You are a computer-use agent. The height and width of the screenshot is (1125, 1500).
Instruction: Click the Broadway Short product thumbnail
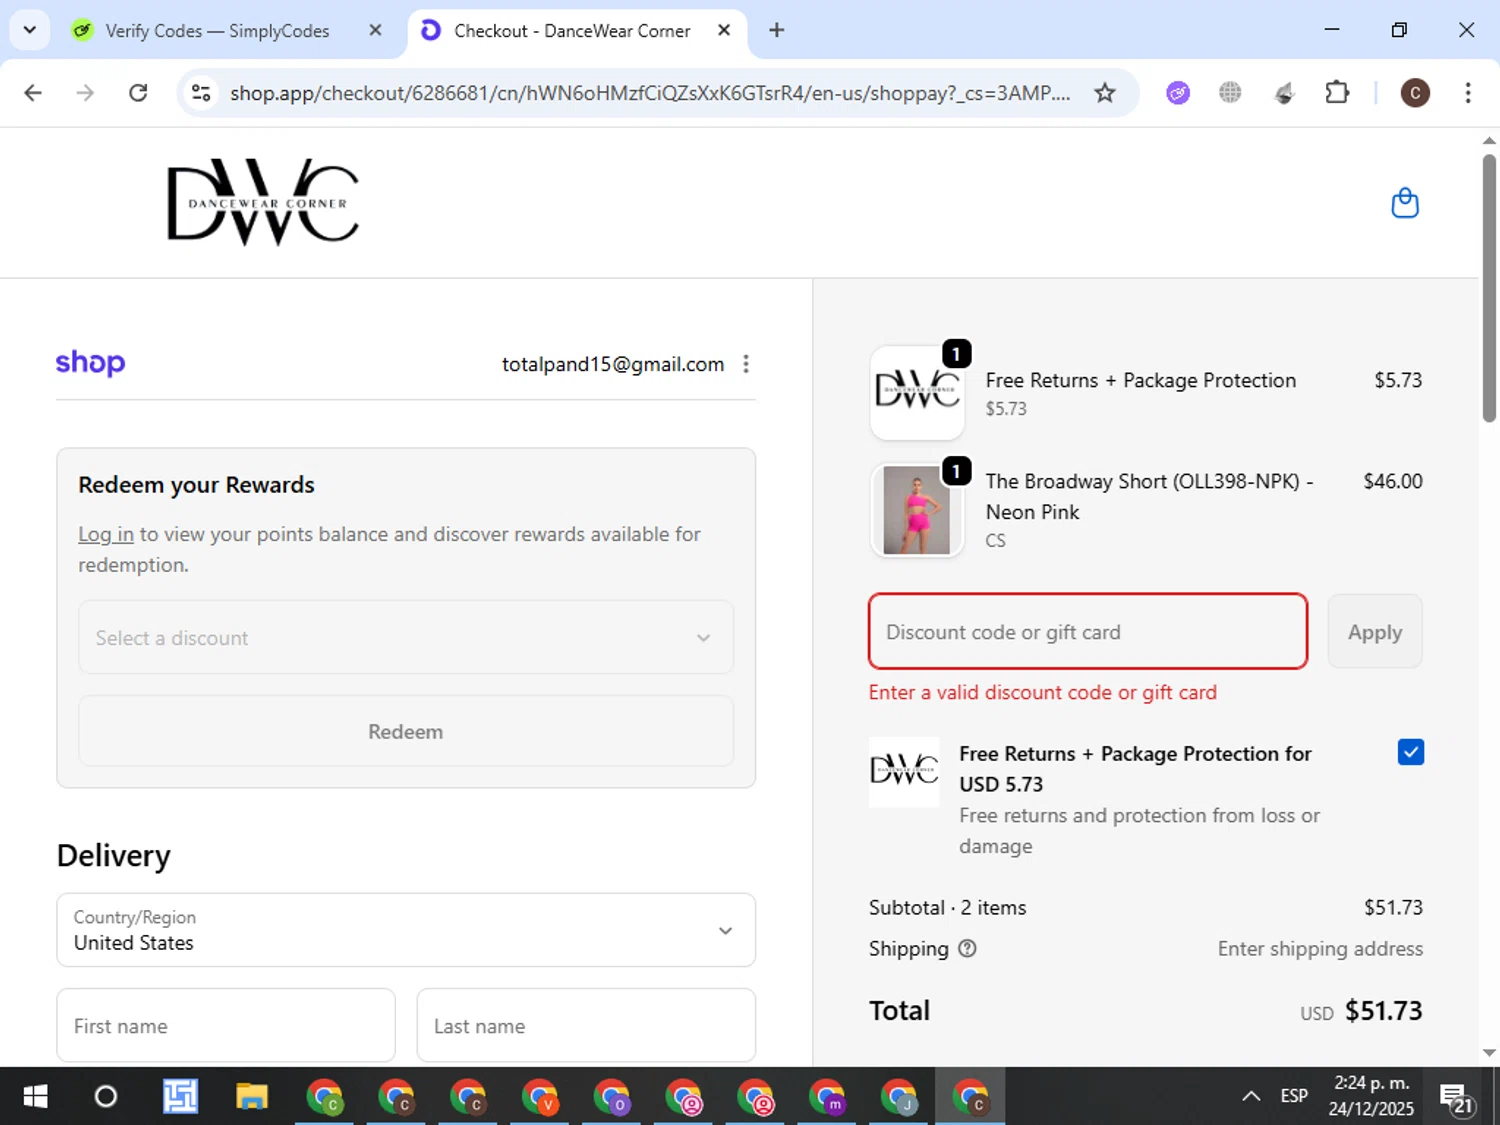click(x=917, y=510)
